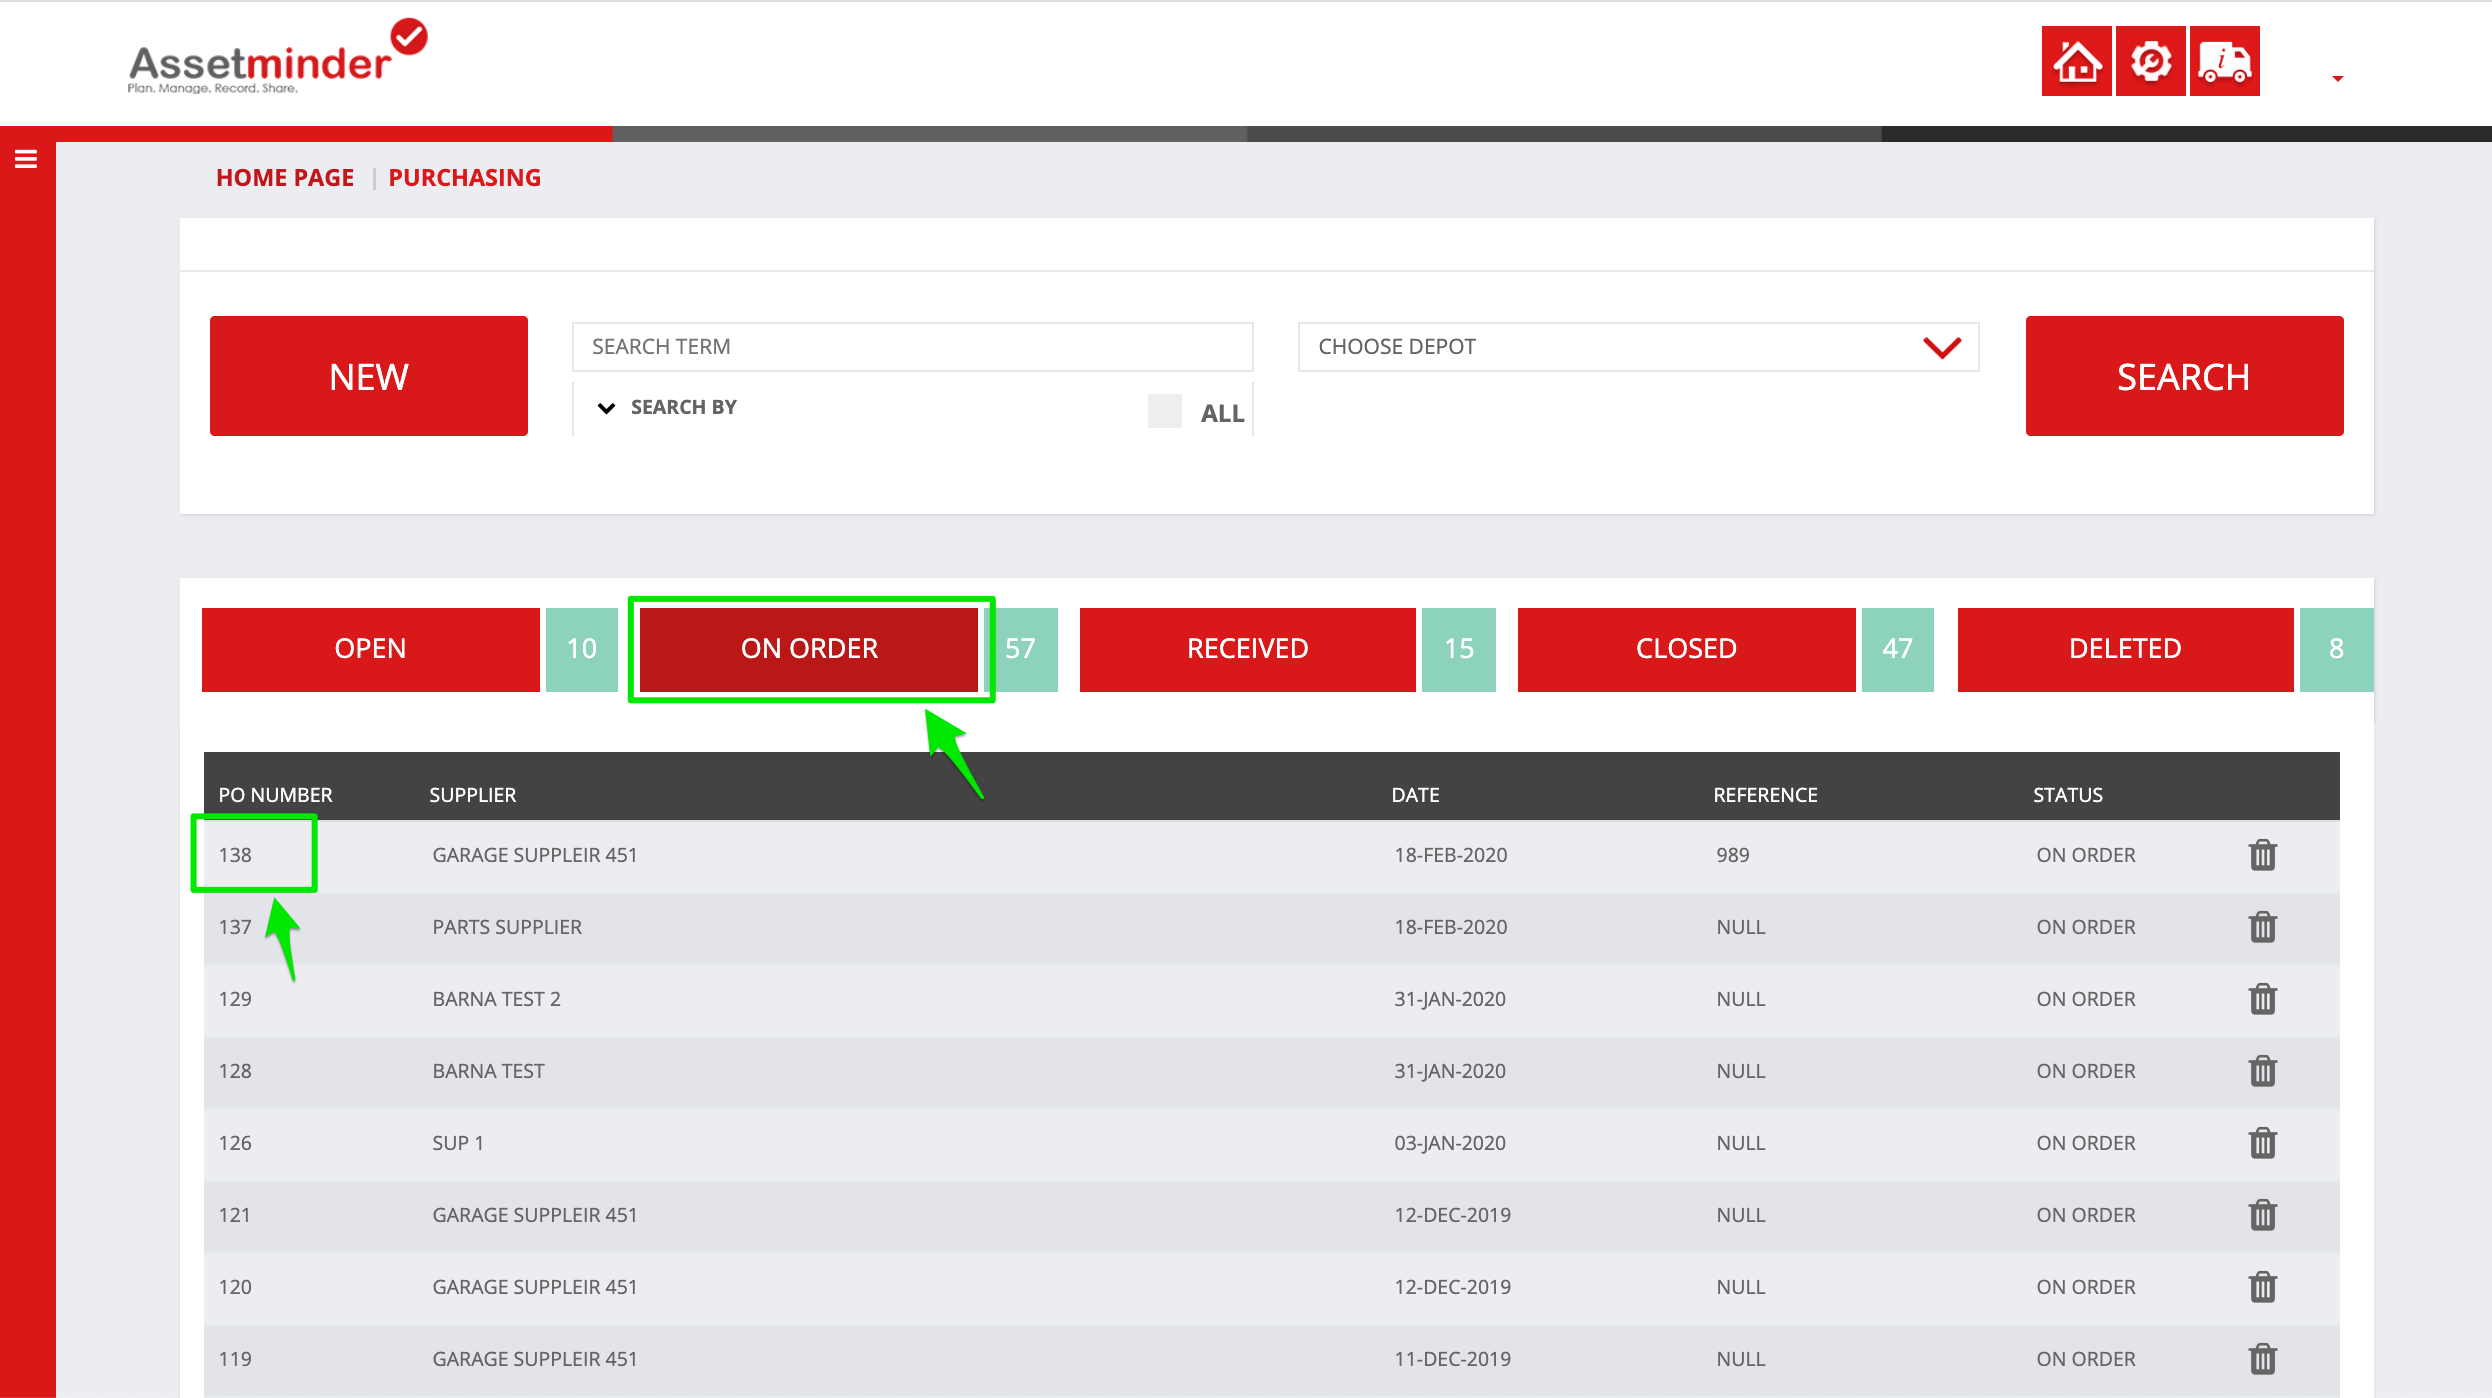Open the maintenance wrench gear icon
Image resolution: width=2492 pixels, height=1398 pixels.
pyautogui.click(x=2150, y=62)
